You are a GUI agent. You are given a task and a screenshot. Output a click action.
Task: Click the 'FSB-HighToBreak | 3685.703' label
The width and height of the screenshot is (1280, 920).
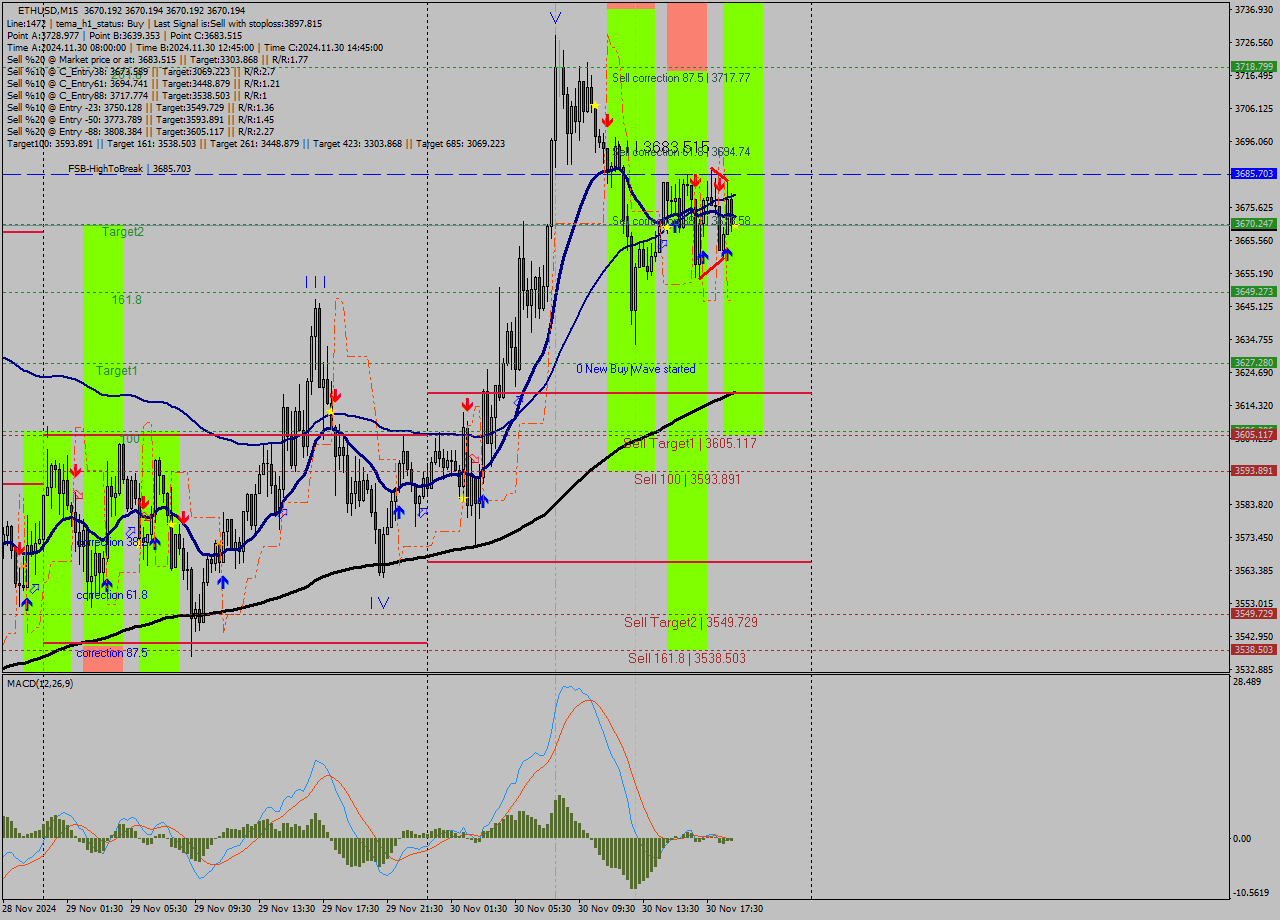(x=129, y=169)
